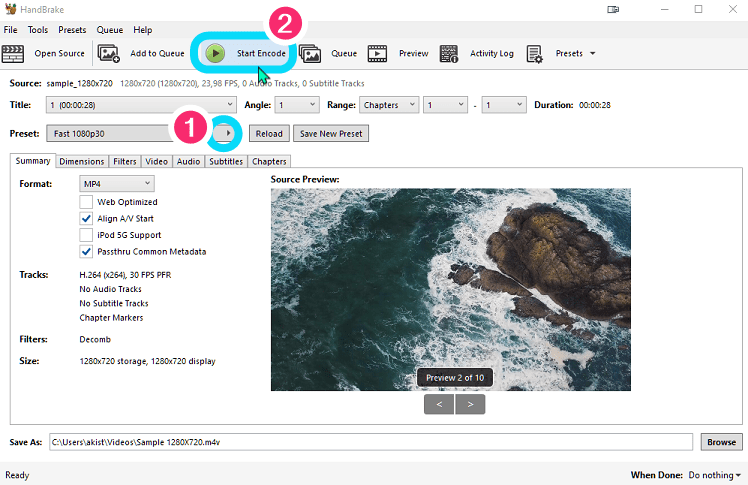Enable the Web Optimized checkbox
748x485 pixels.
[86, 201]
